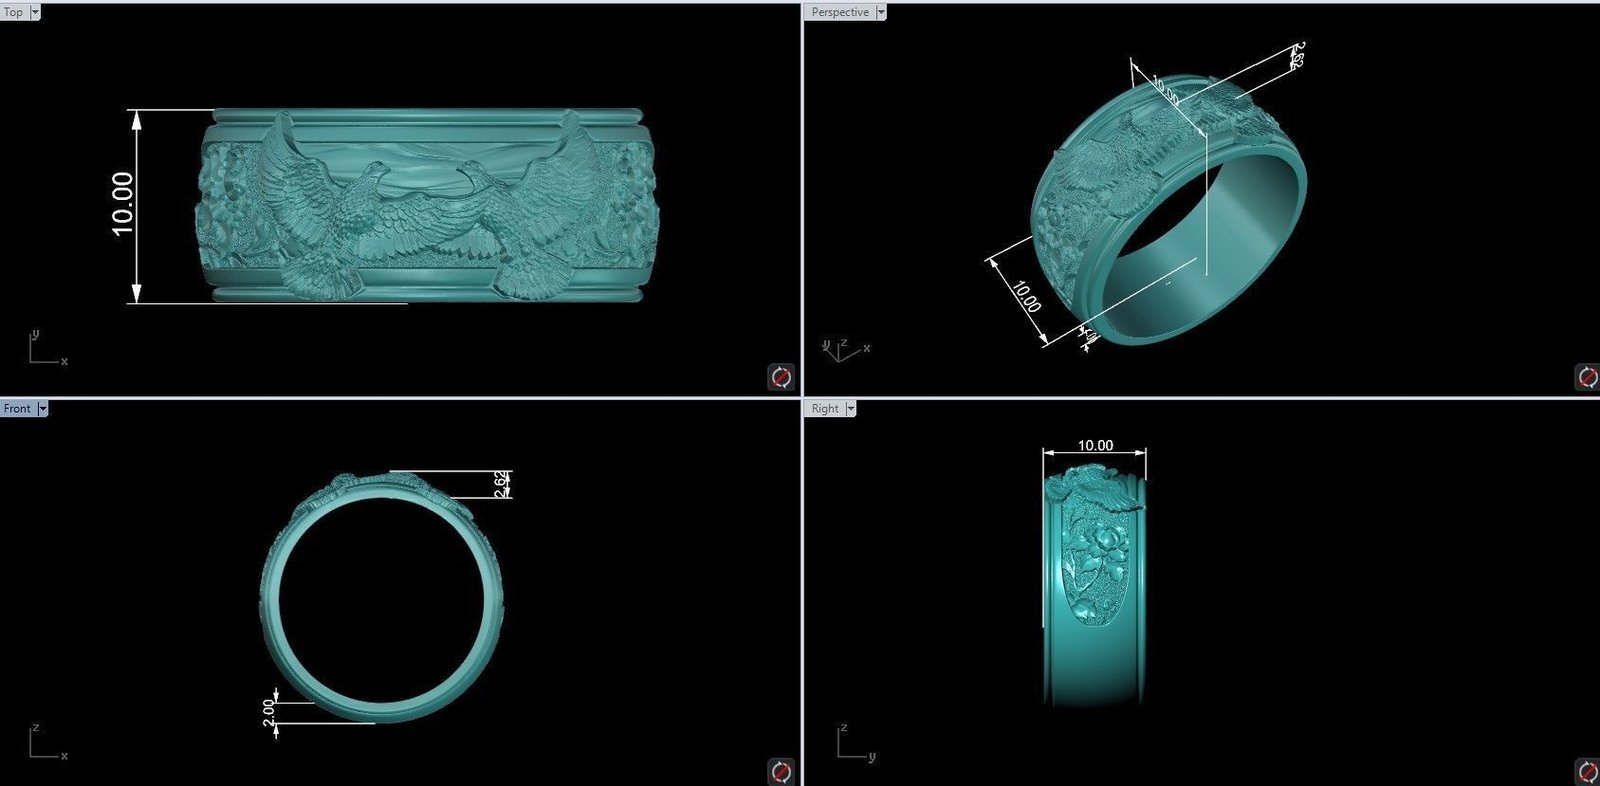
Task: Pick the 2.00 thickness dimension in Front view
Action: pos(268,712)
